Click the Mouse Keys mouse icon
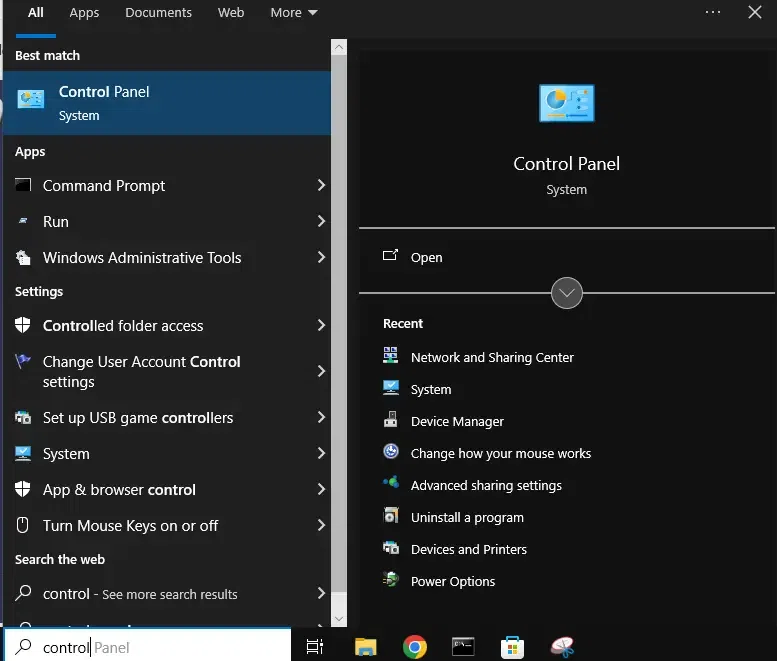Viewport: 777px width, 661px height. (x=23, y=525)
